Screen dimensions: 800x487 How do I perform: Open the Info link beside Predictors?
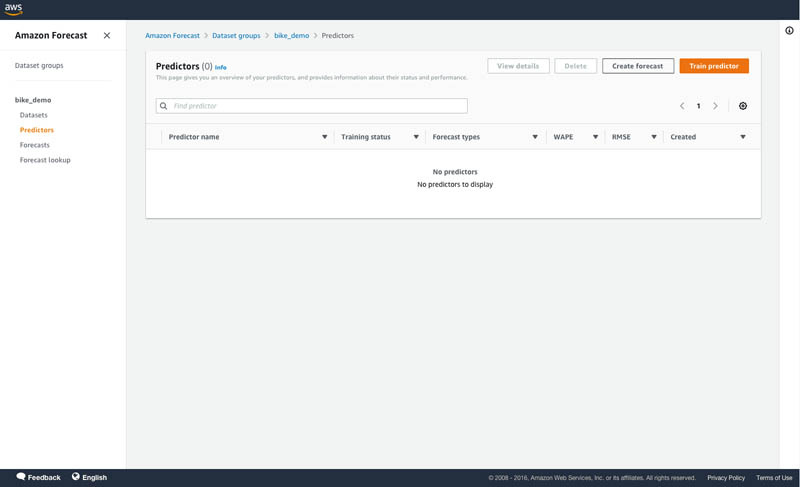[x=220, y=67]
